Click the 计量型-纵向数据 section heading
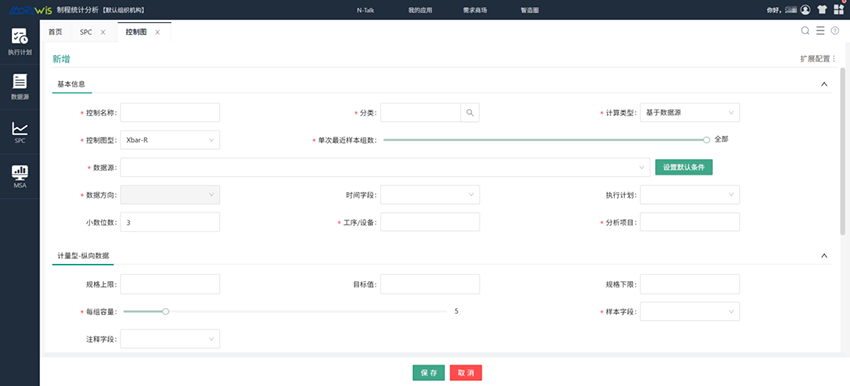850x386 pixels. click(83, 255)
